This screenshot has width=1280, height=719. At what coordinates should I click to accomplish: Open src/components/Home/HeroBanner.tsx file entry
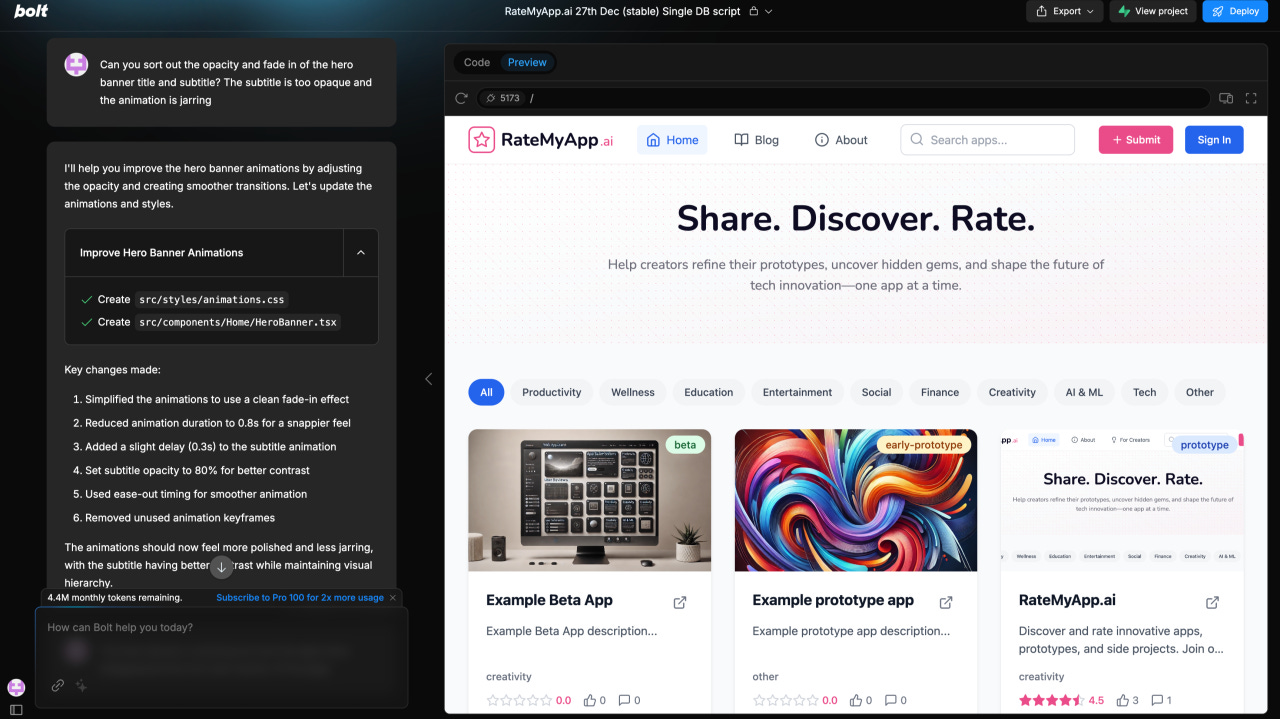(238, 322)
